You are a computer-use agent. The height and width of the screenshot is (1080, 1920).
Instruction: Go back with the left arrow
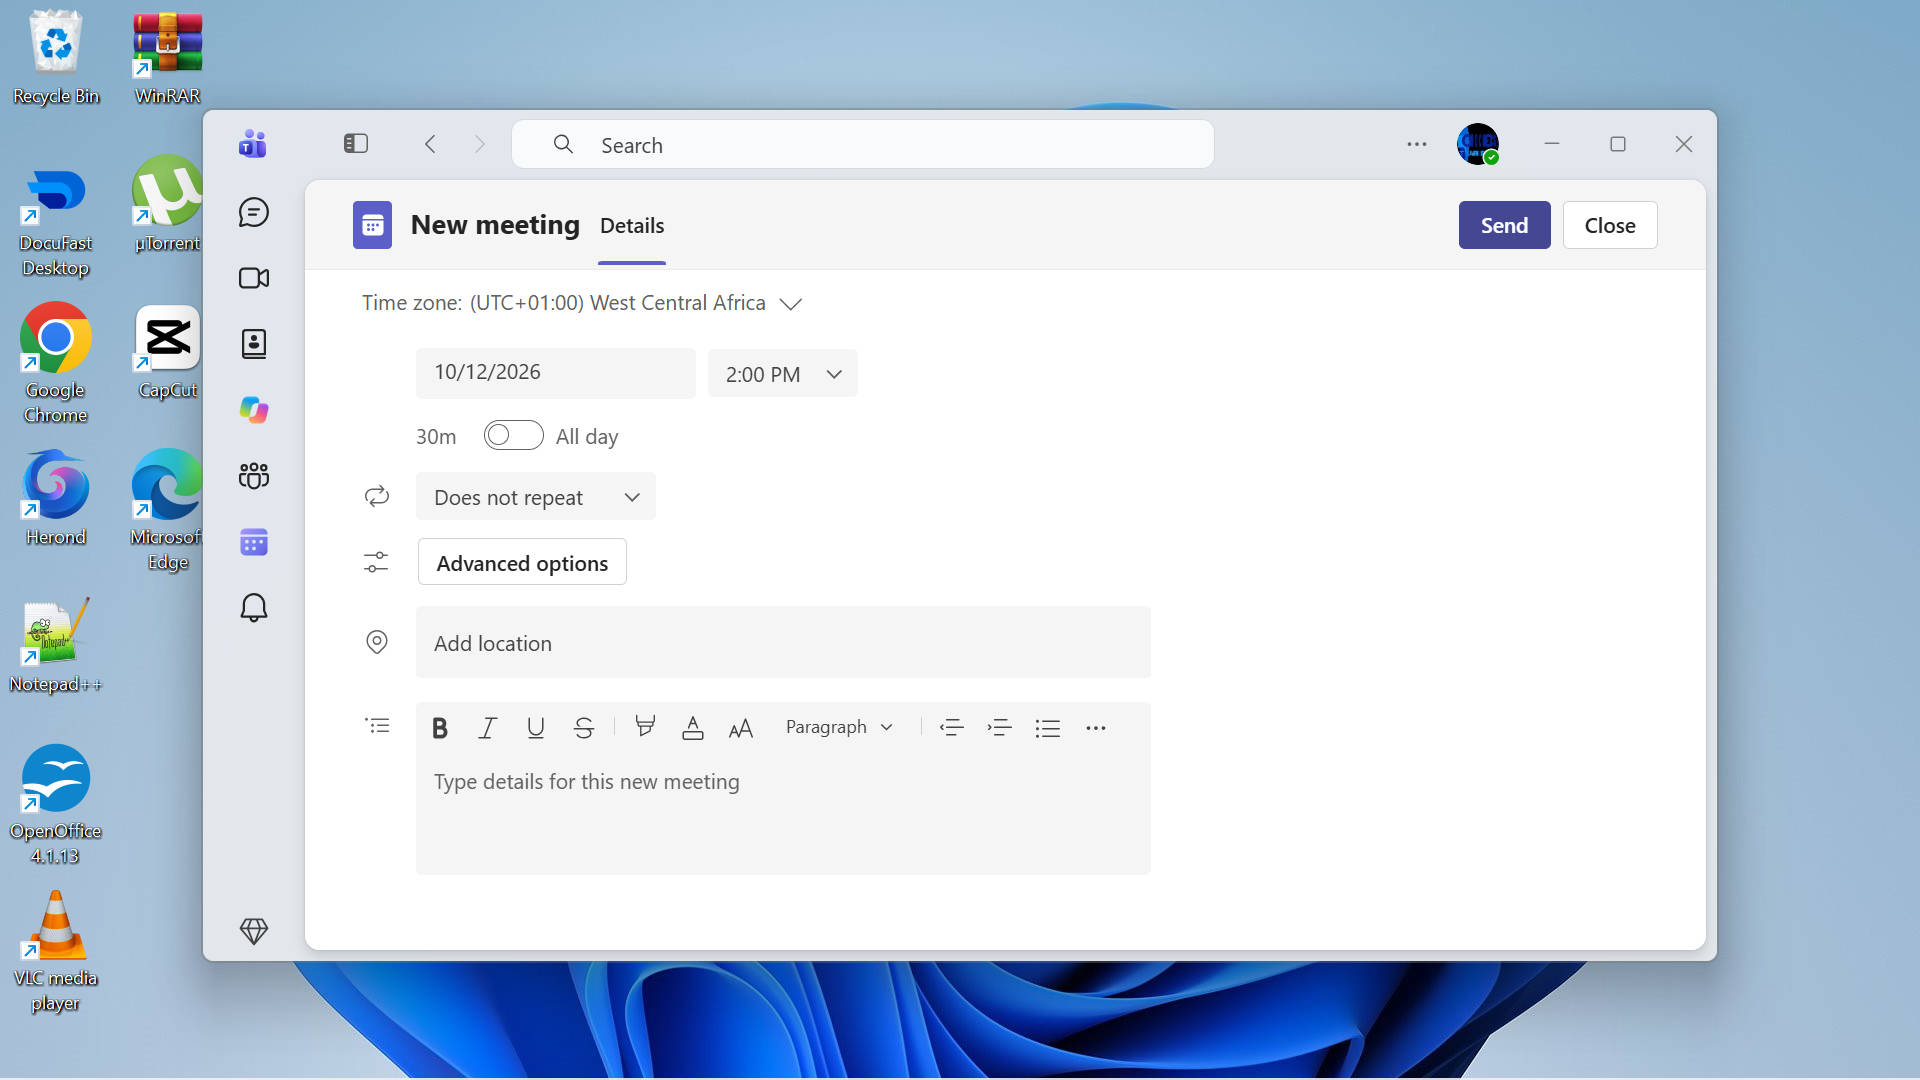click(x=430, y=144)
